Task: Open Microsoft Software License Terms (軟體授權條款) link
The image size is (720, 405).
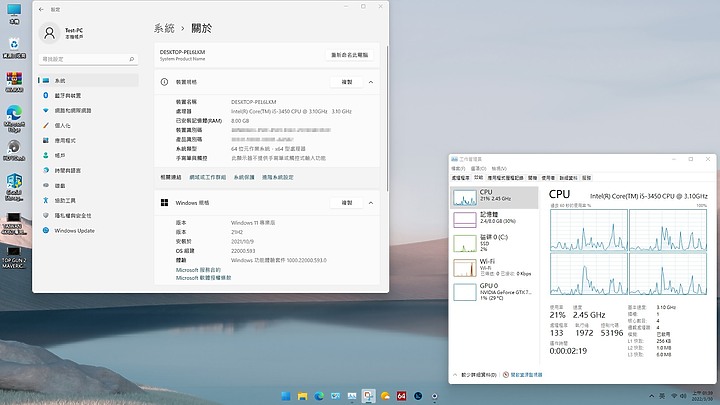Action: click(203, 278)
